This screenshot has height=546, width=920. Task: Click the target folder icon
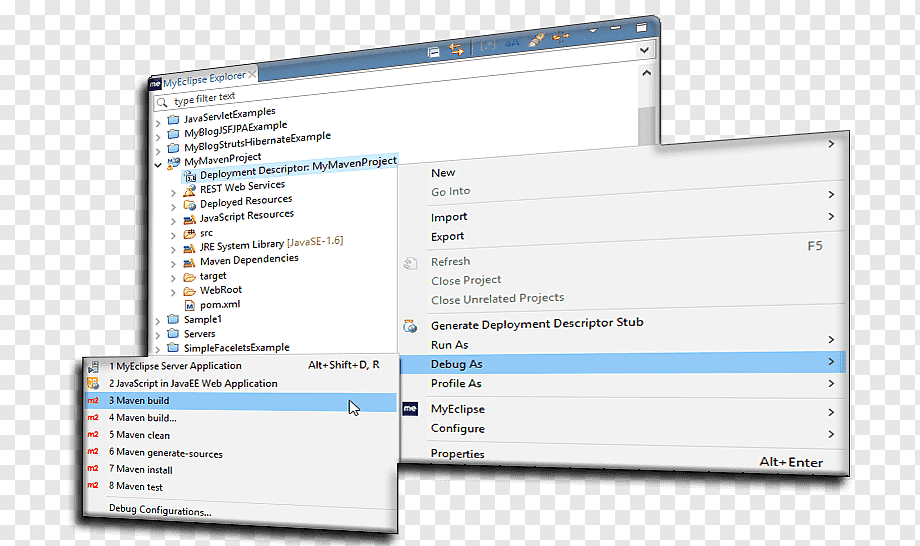click(189, 277)
